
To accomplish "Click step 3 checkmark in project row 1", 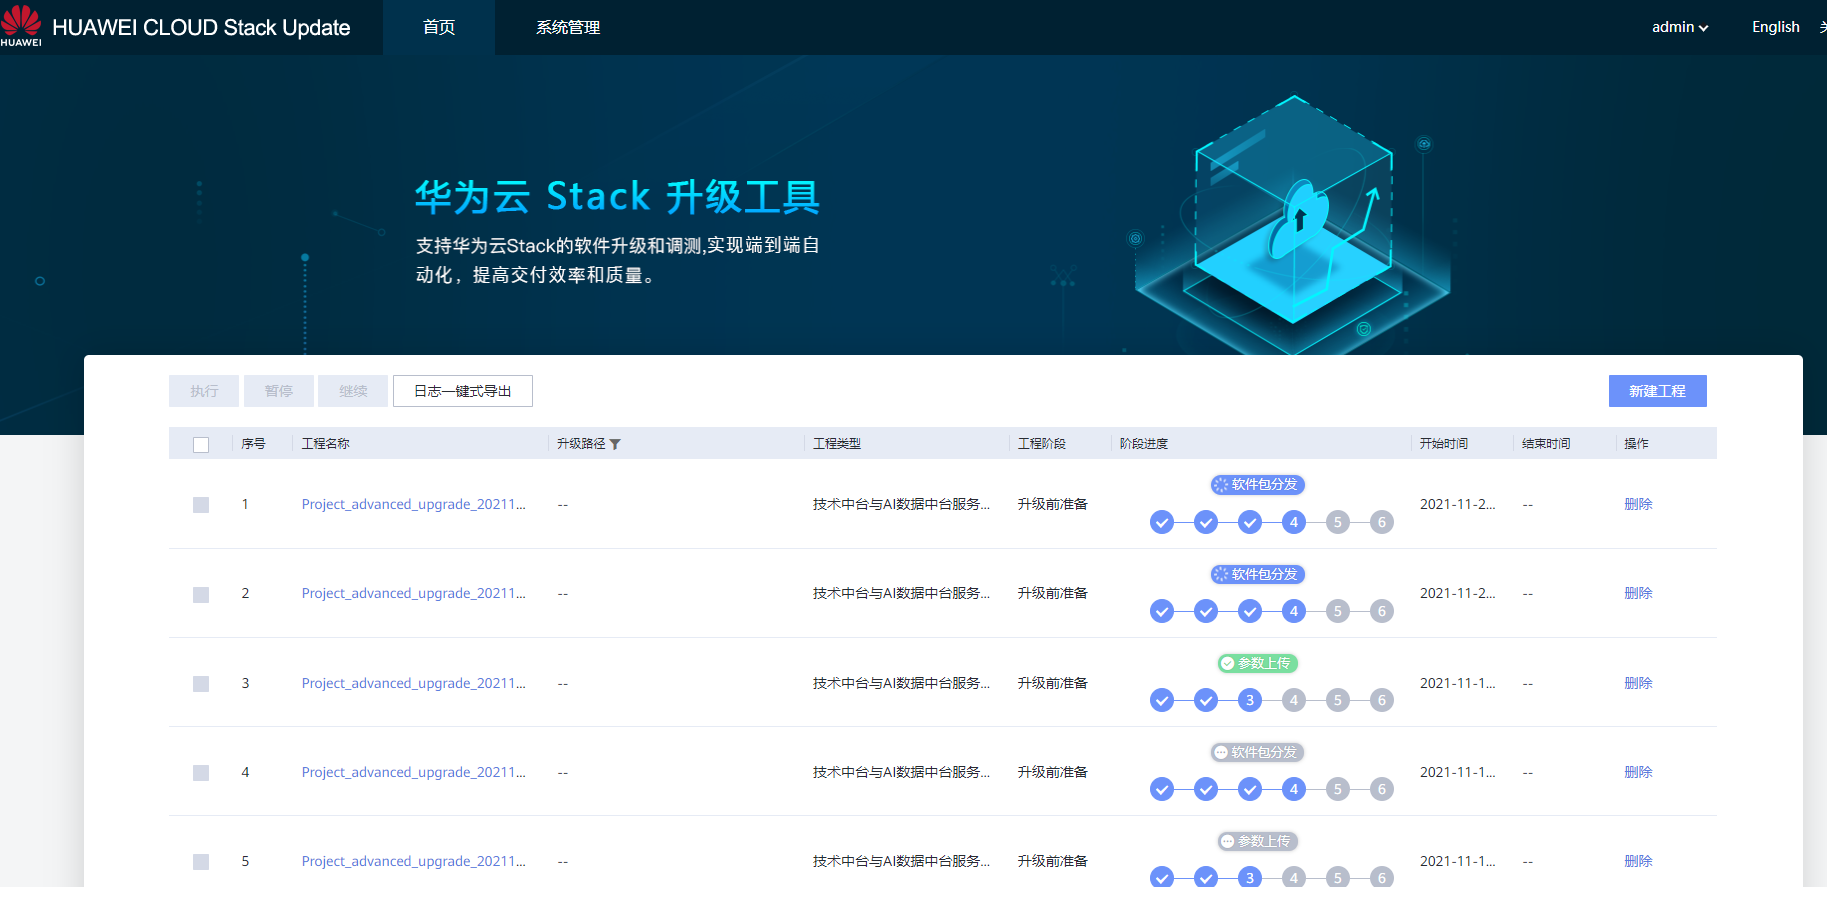I will pyautogui.click(x=1250, y=522).
